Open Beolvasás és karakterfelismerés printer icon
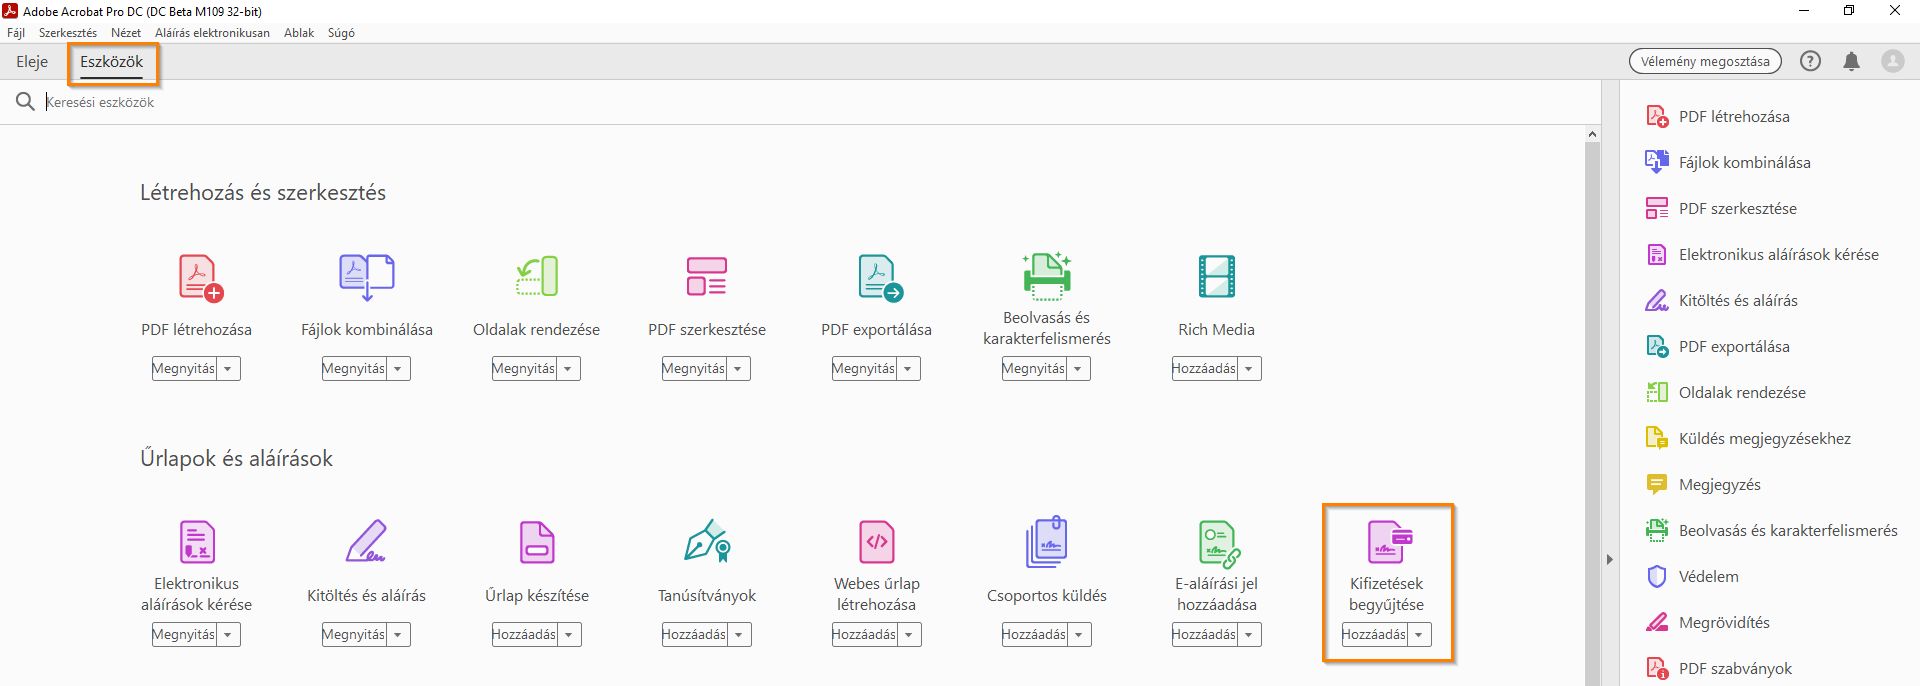Viewport: 1920px width, 686px height. point(1047,276)
